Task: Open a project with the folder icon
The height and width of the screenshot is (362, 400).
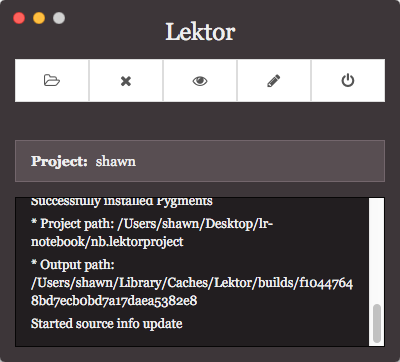Action: [52, 80]
